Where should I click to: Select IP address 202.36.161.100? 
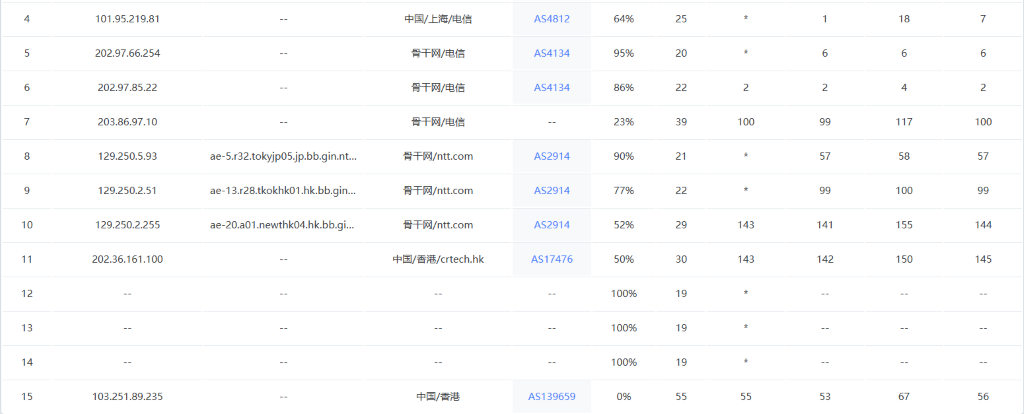(127, 259)
